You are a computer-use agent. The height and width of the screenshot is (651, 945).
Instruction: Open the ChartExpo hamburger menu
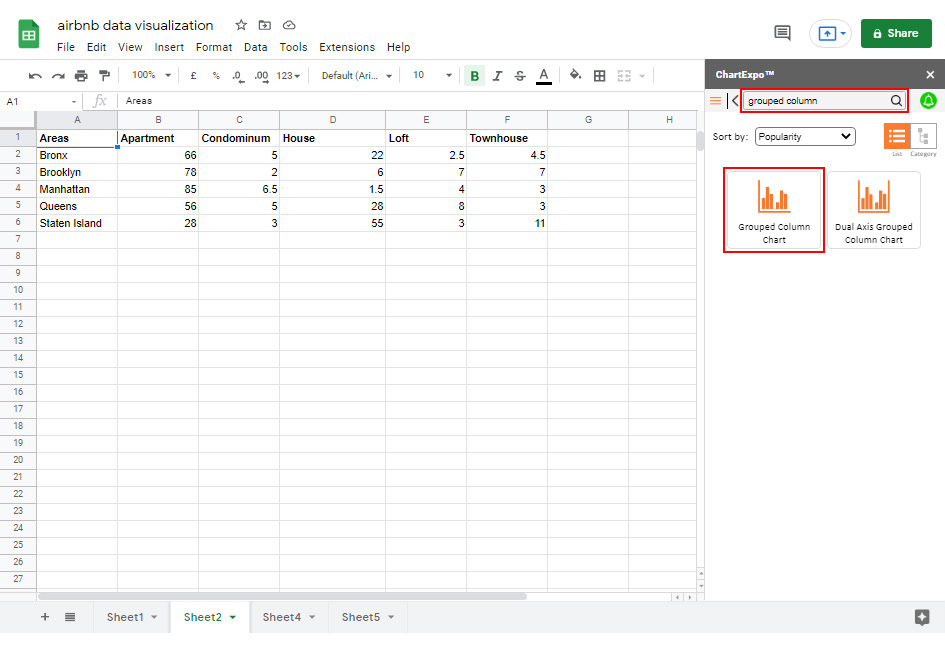click(715, 101)
